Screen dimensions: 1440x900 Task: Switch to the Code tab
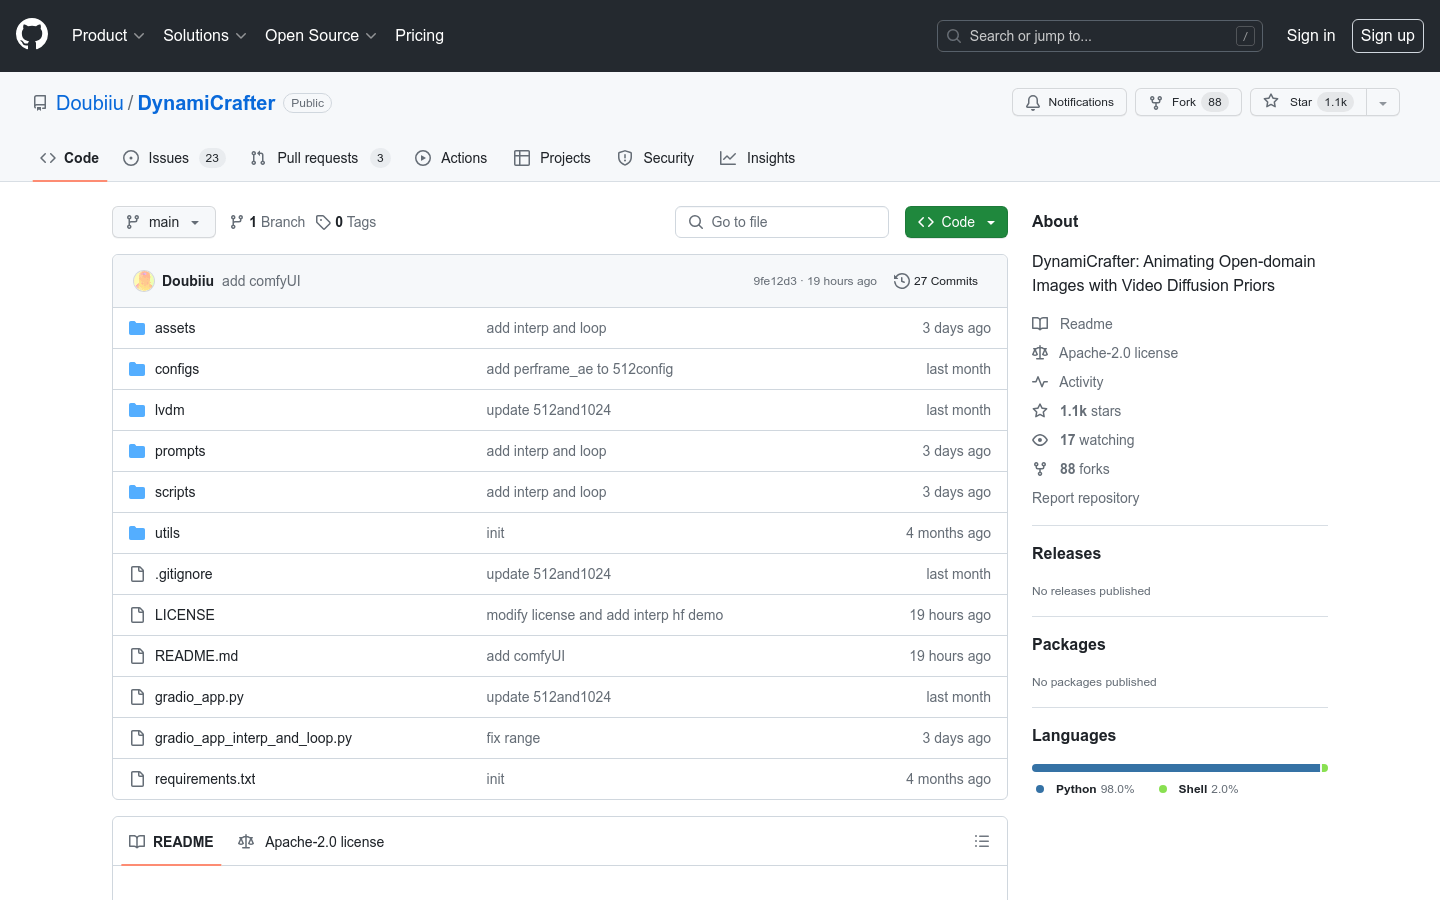(70, 158)
